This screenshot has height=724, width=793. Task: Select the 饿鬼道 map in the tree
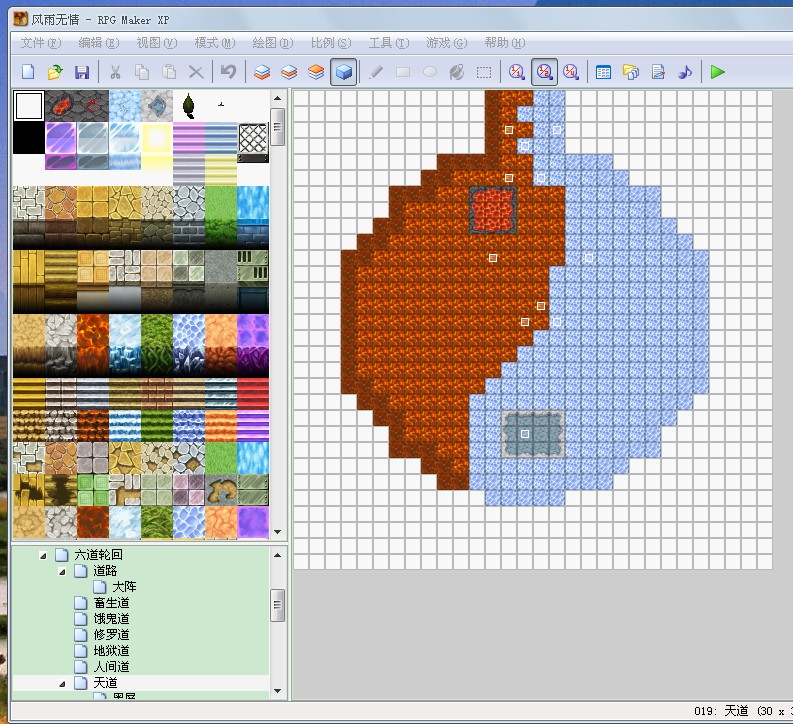(x=111, y=619)
